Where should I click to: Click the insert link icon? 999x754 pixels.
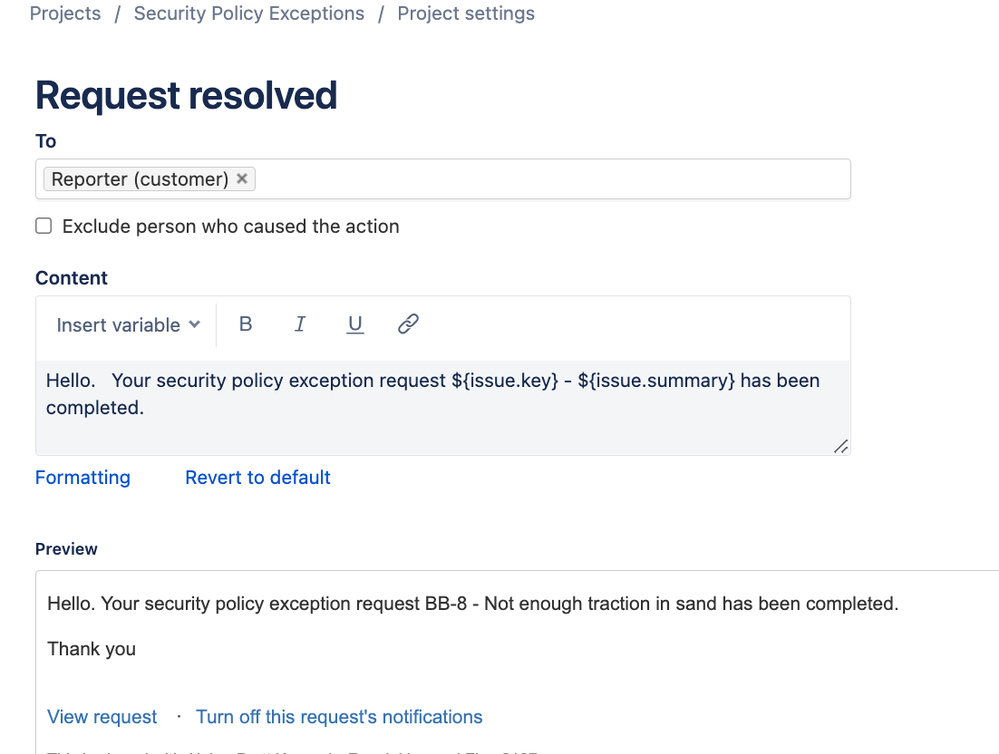pos(408,324)
